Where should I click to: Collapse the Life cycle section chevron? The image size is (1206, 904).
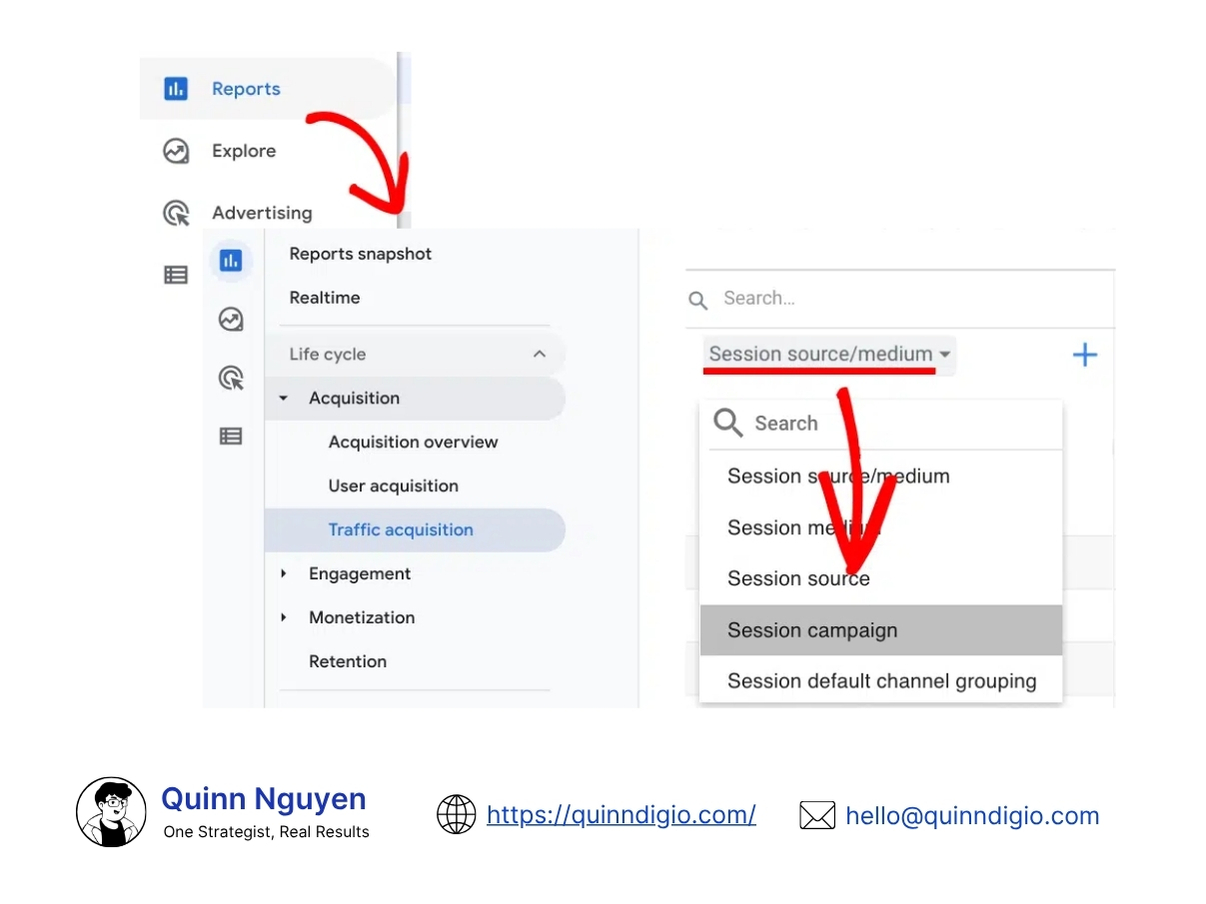[x=540, y=354]
